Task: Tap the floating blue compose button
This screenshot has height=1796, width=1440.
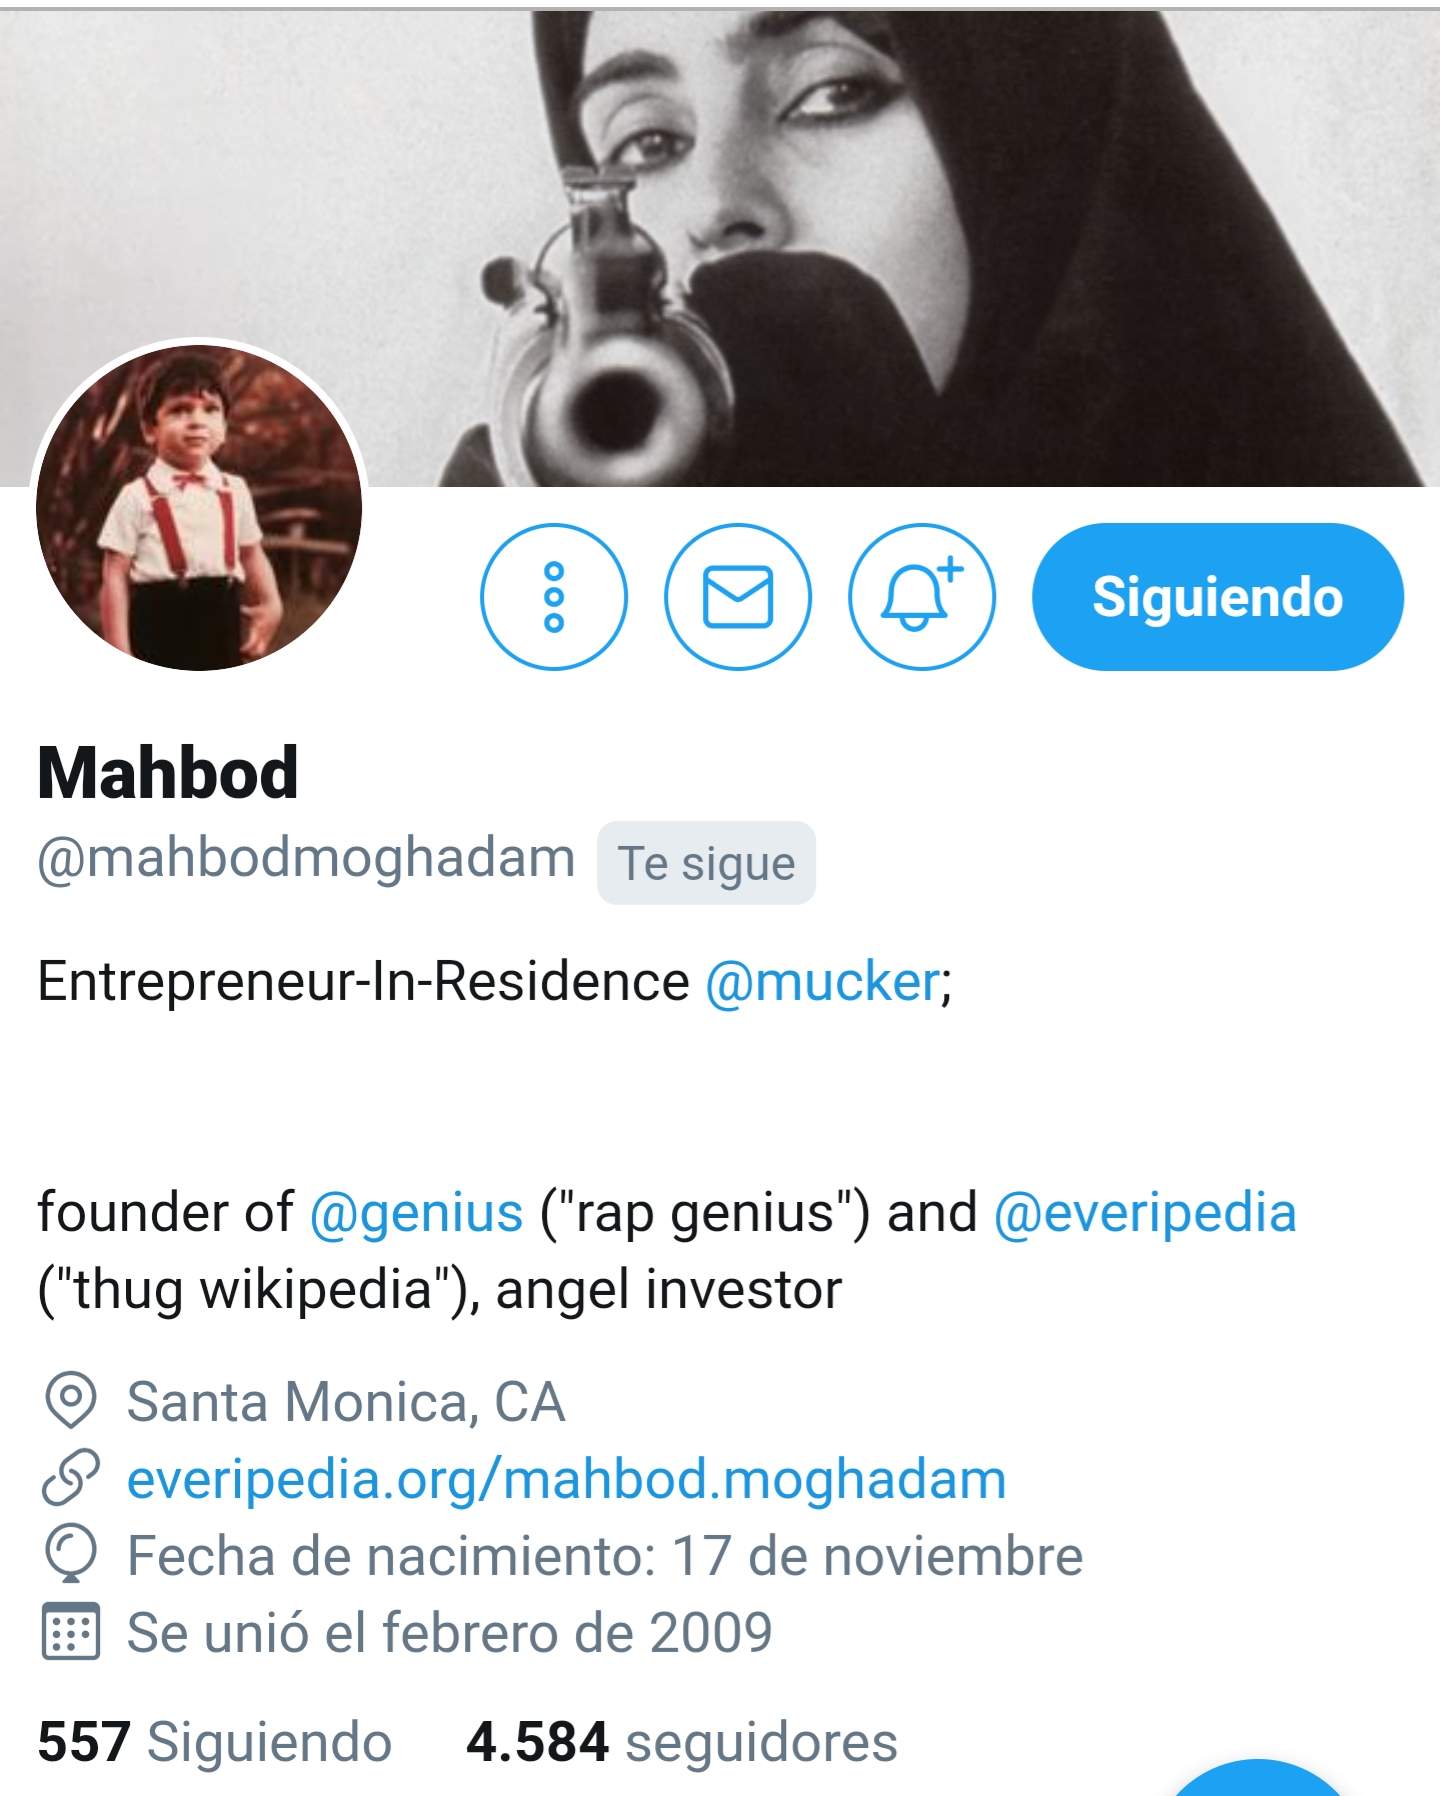Action: click(x=1257, y=1780)
